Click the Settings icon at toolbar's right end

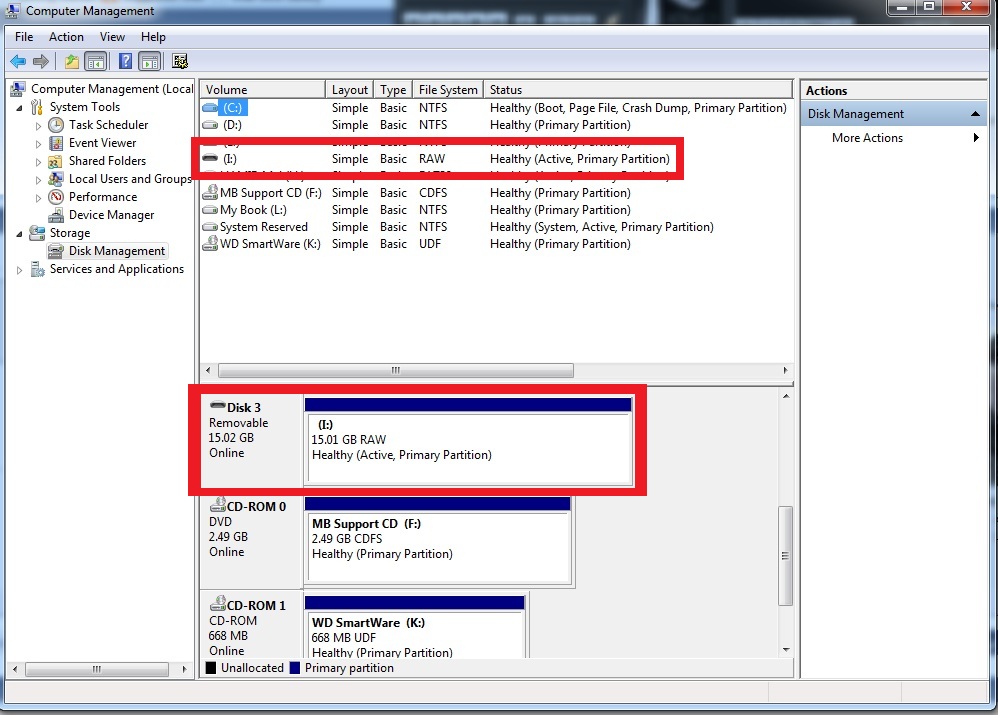[x=180, y=61]
